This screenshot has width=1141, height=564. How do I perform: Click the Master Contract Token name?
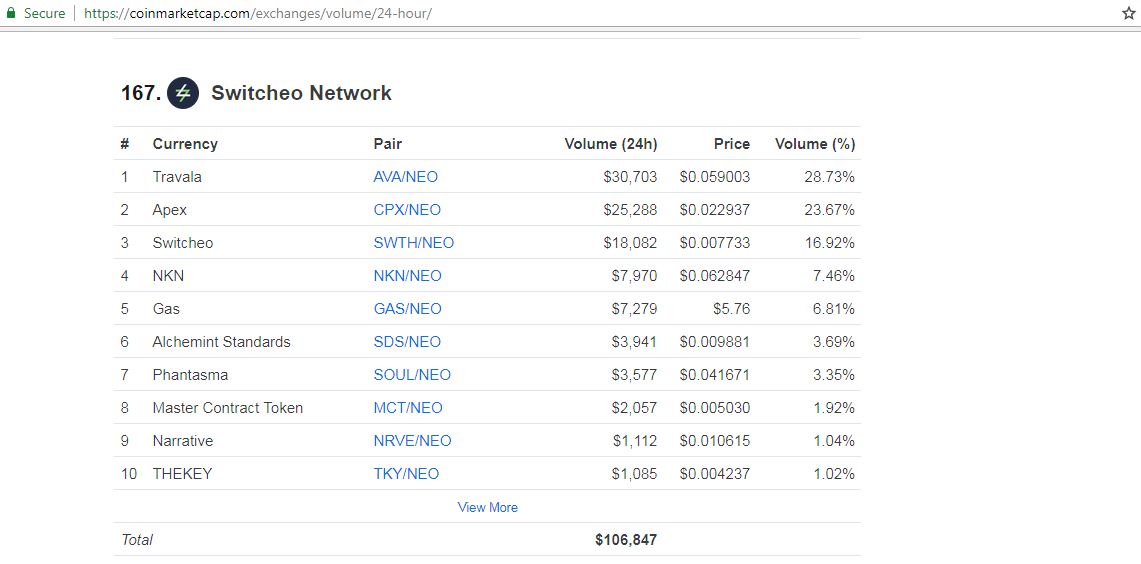tap(228, 408)
